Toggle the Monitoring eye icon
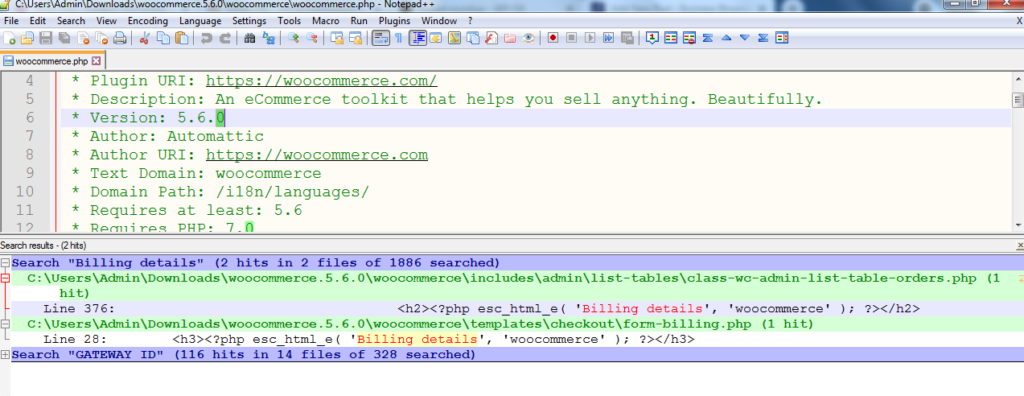Screen dimensions: 1024x396 [528, 38]
